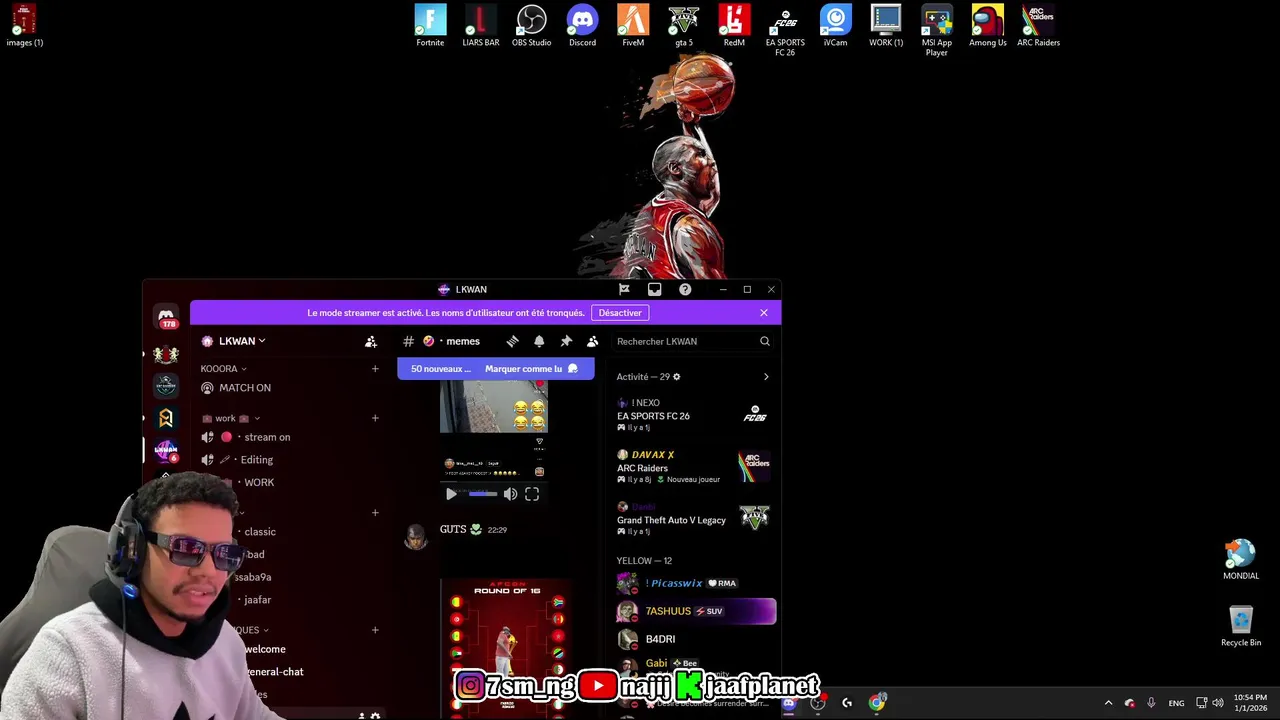This screenshot has width=1280, height=720.
Task: Select the LKWAN server icon in sidebar
Action: pos(166,451)
